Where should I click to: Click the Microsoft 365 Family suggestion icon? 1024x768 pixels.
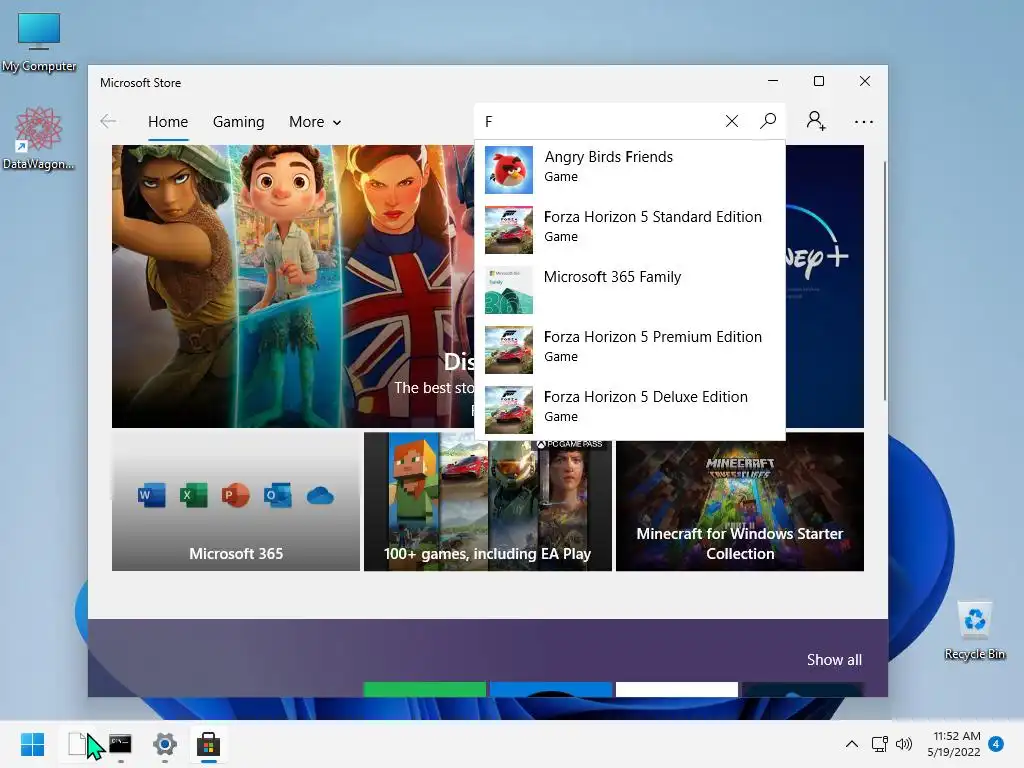(x=509, y=290)
